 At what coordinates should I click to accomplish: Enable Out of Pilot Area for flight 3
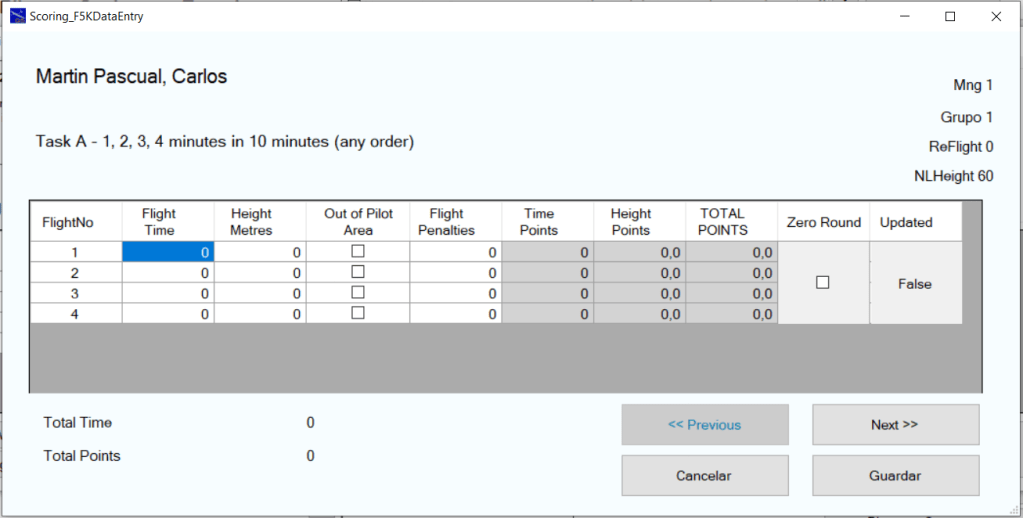[x=358, y=292]
